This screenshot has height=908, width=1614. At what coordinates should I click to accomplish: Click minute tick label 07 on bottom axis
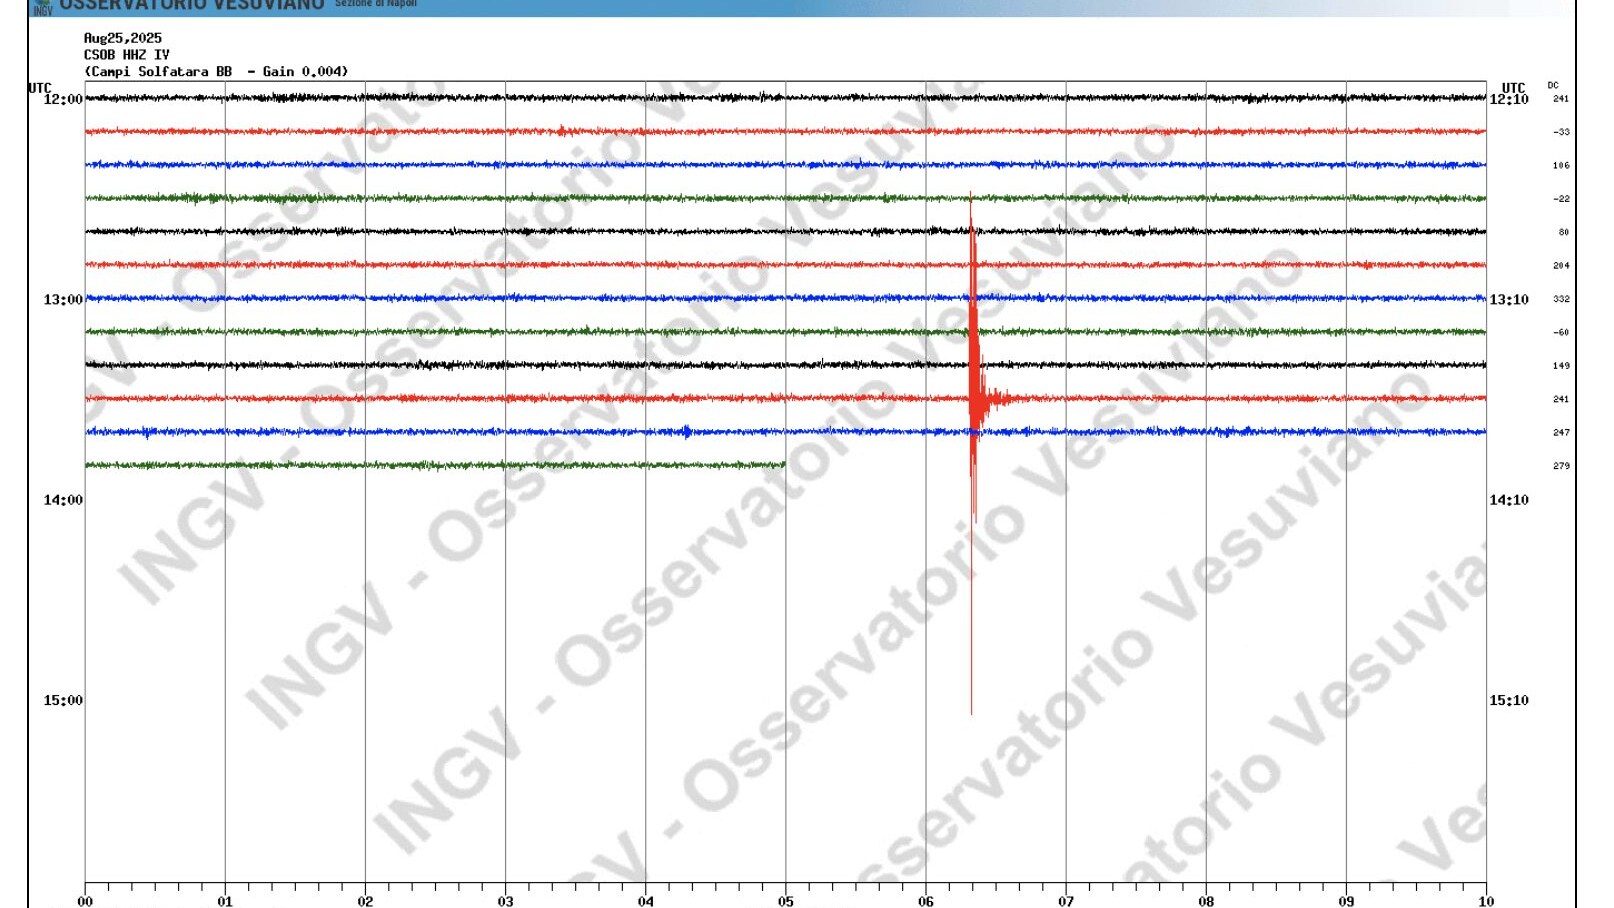coord(1066,901)
